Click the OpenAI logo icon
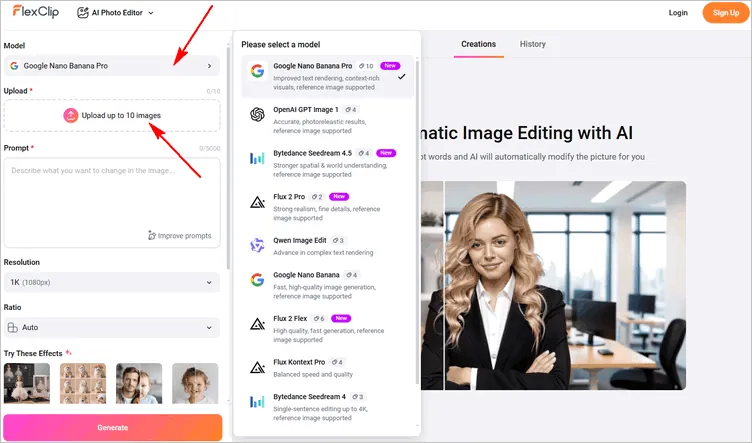Image resolution: width=752 pixels, height=443 pixels. (x=258, y=114)
